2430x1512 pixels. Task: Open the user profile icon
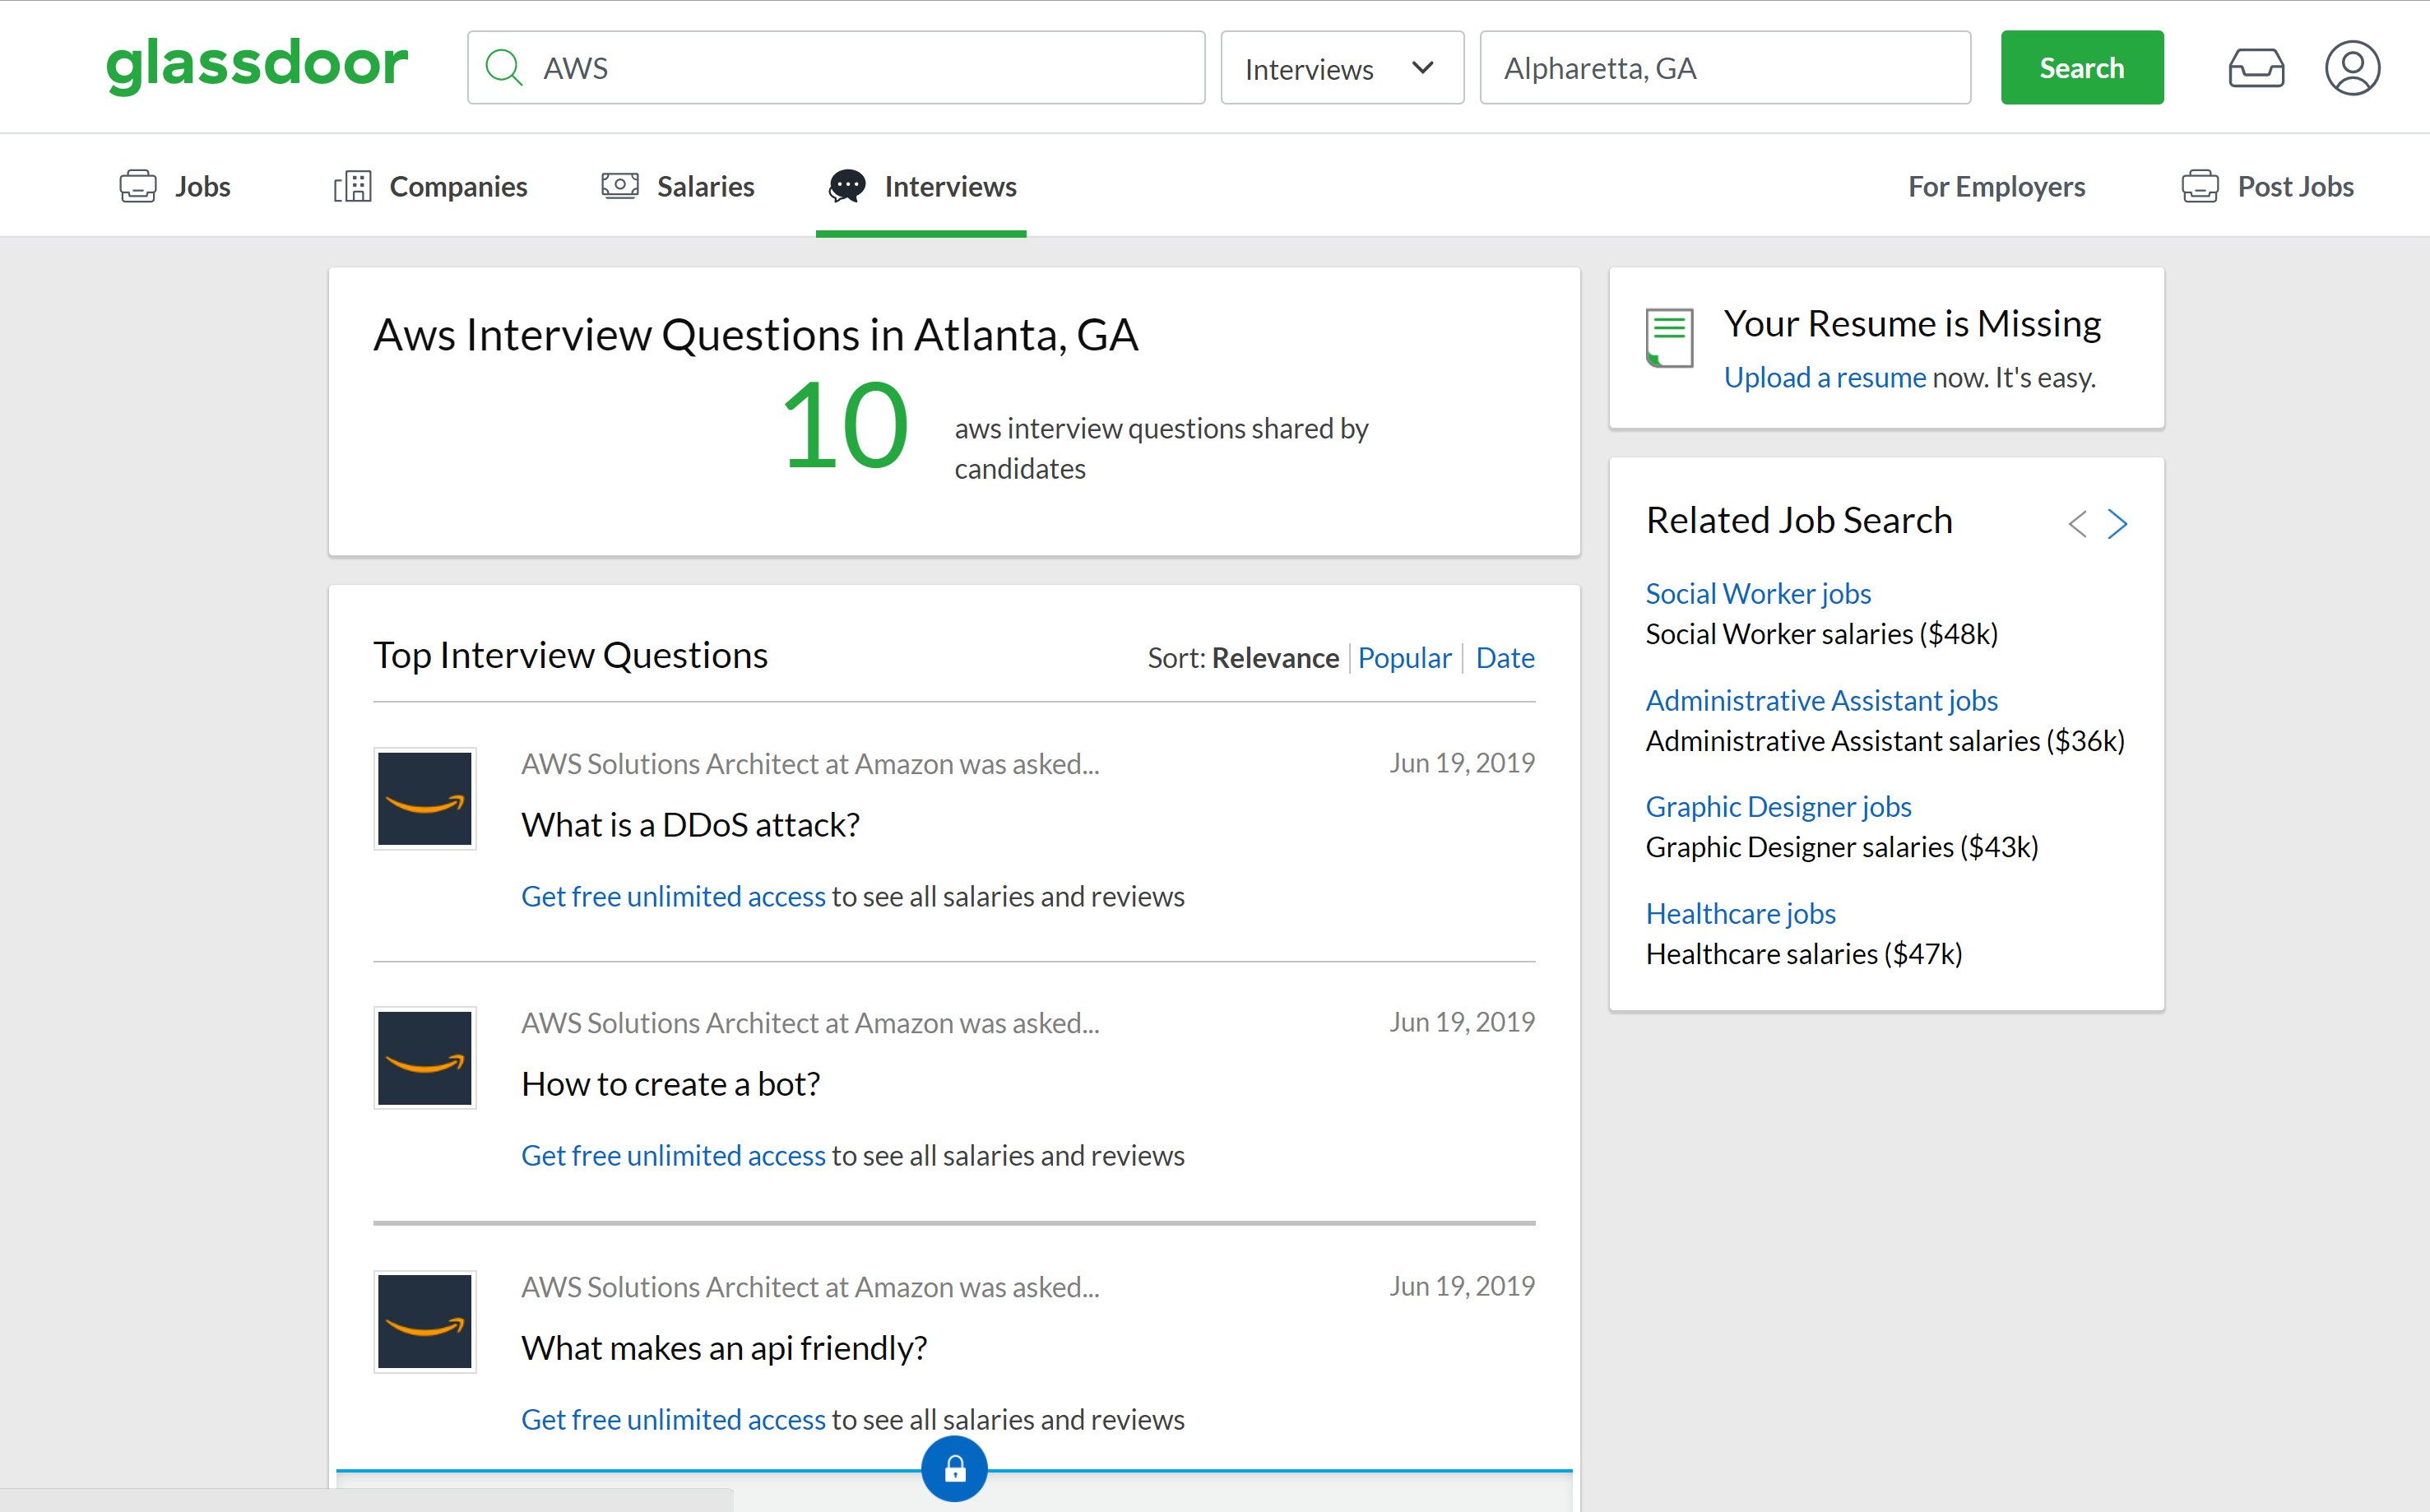coord(2352,67)
